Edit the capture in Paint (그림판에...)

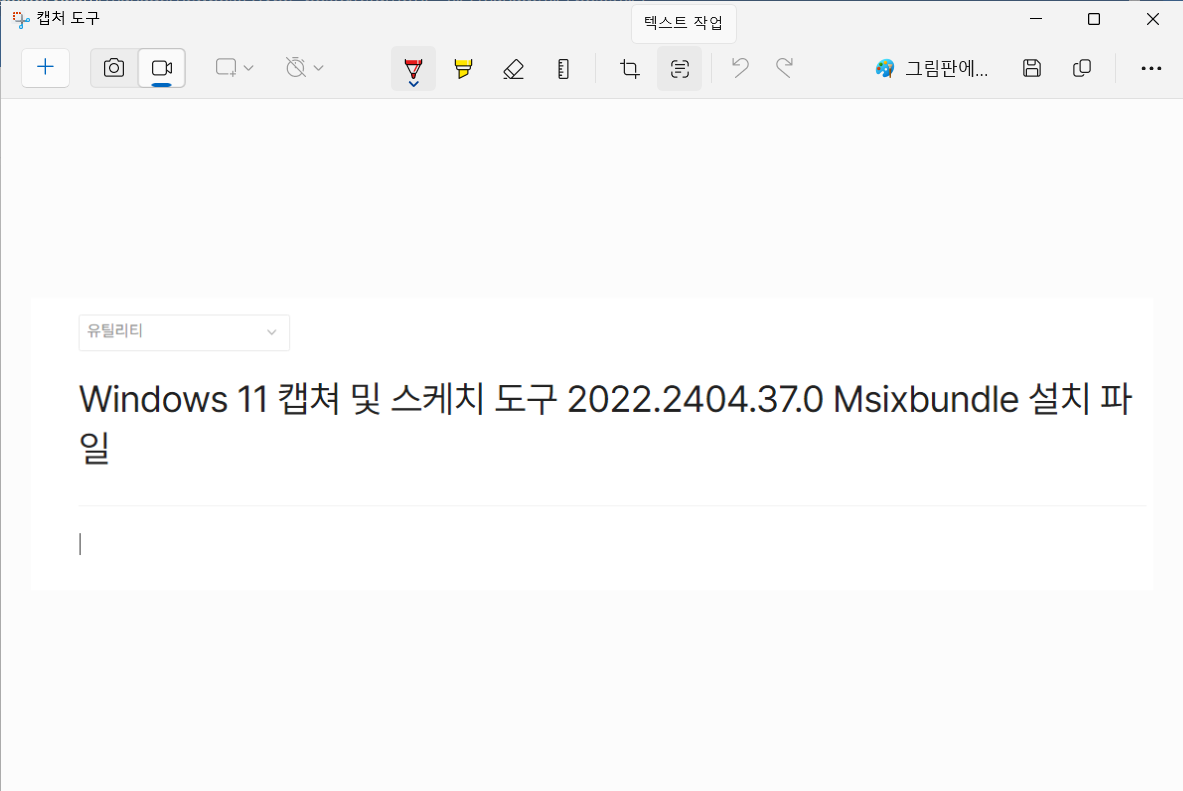click(x=932, y=69)
